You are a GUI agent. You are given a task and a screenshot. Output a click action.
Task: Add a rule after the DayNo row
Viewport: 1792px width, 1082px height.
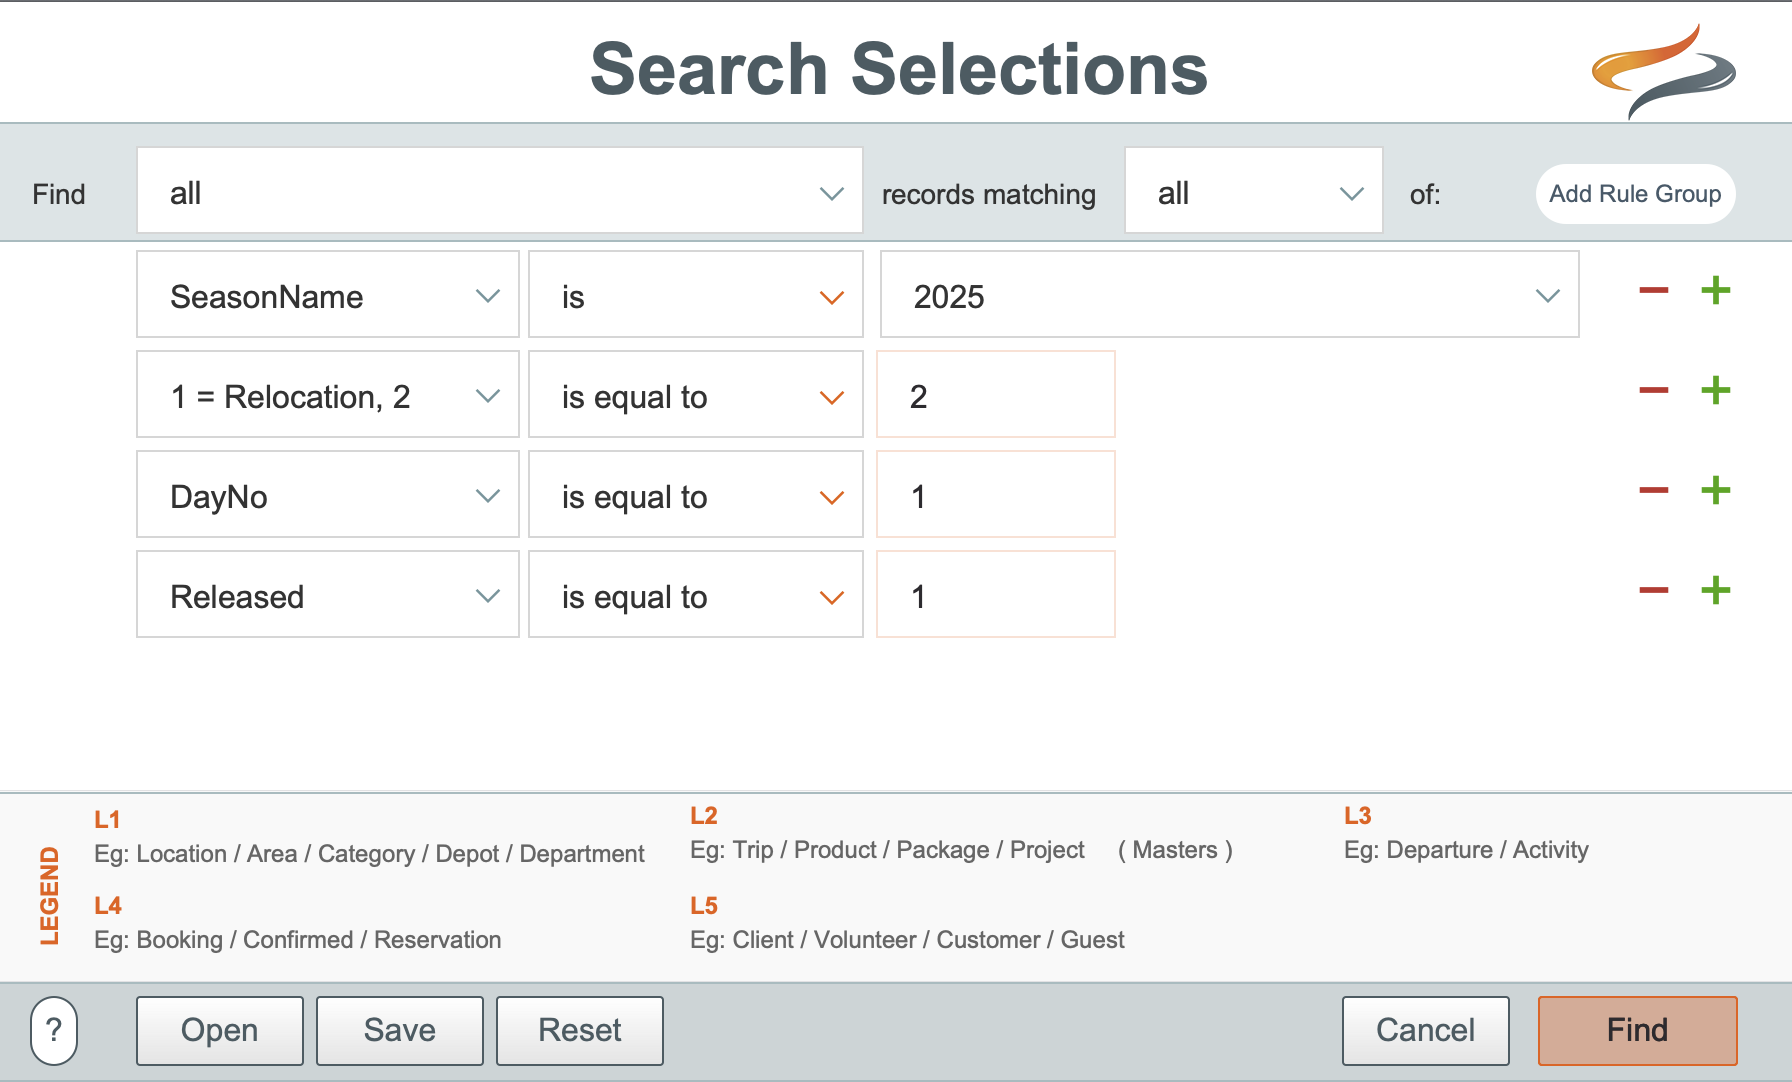(1716, 491)
